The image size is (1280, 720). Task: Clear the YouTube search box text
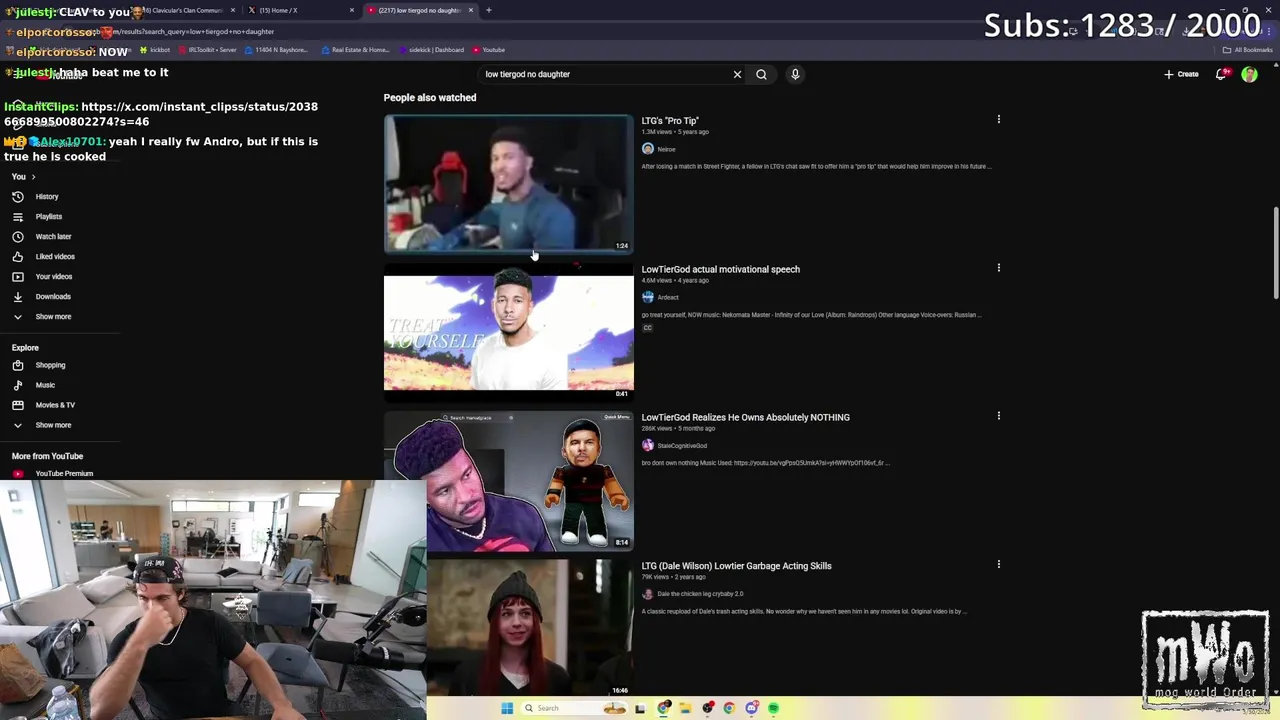click(737, 74)
